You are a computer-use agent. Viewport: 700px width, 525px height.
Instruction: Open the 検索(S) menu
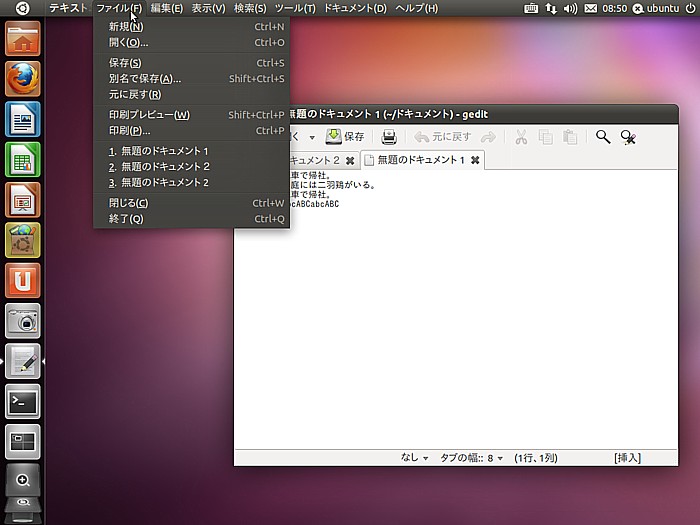(250, 8)
